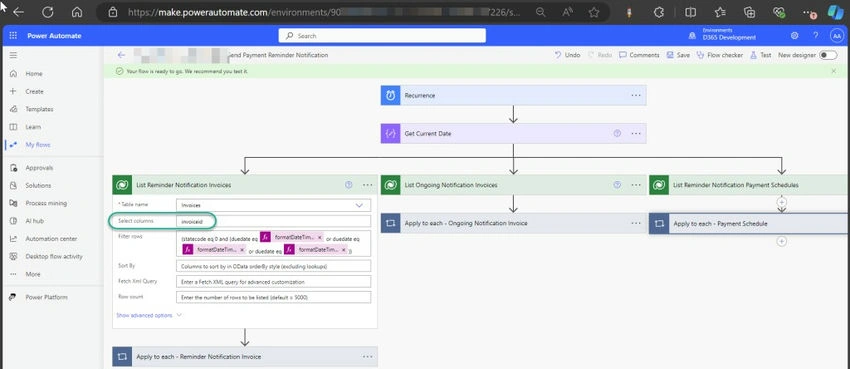Image resolution: width=850 pixels, height=369 pixels.
Task: Insert step below Apply to each Payment Schedule
Action: pos(782,242)
